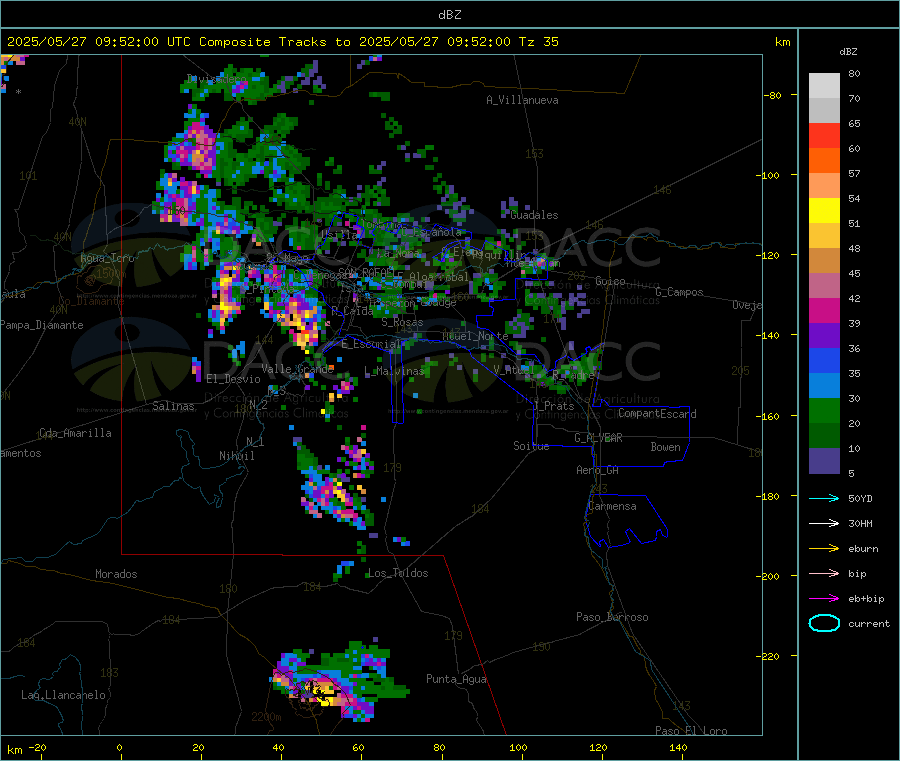Click the 'Carmensa' map label

(612, 506)
